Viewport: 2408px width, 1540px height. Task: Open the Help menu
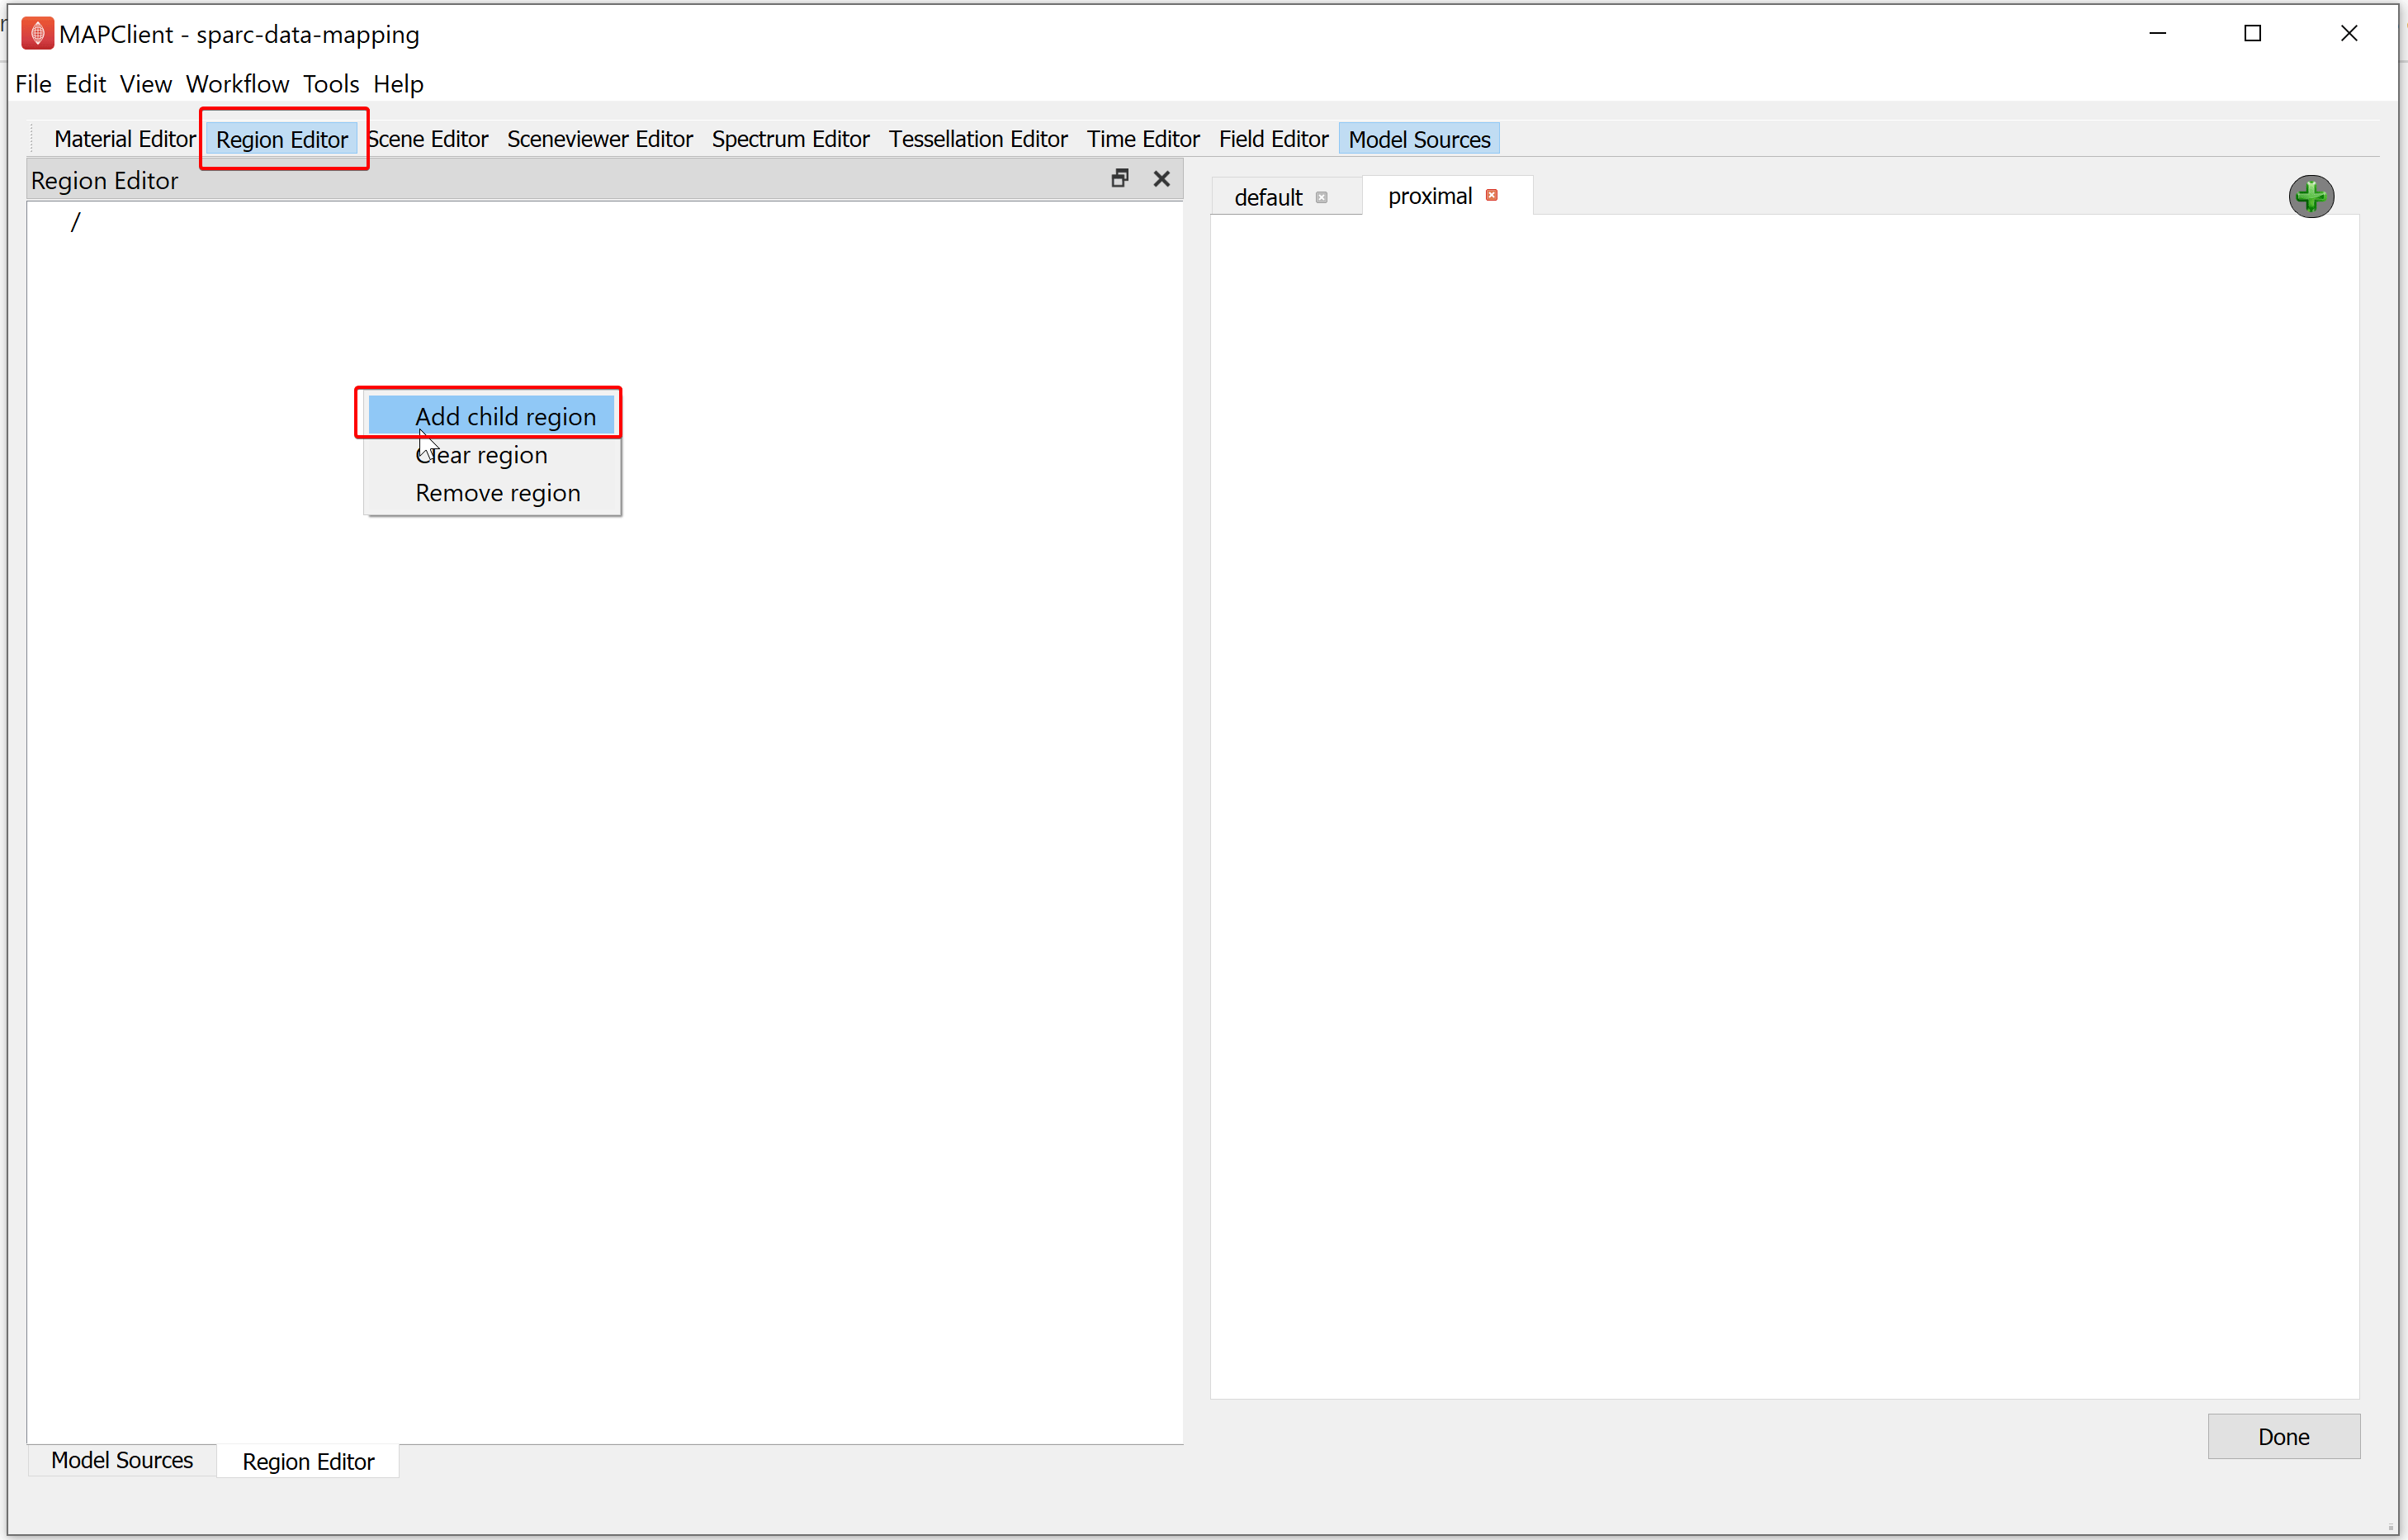(x=398, y=84)
